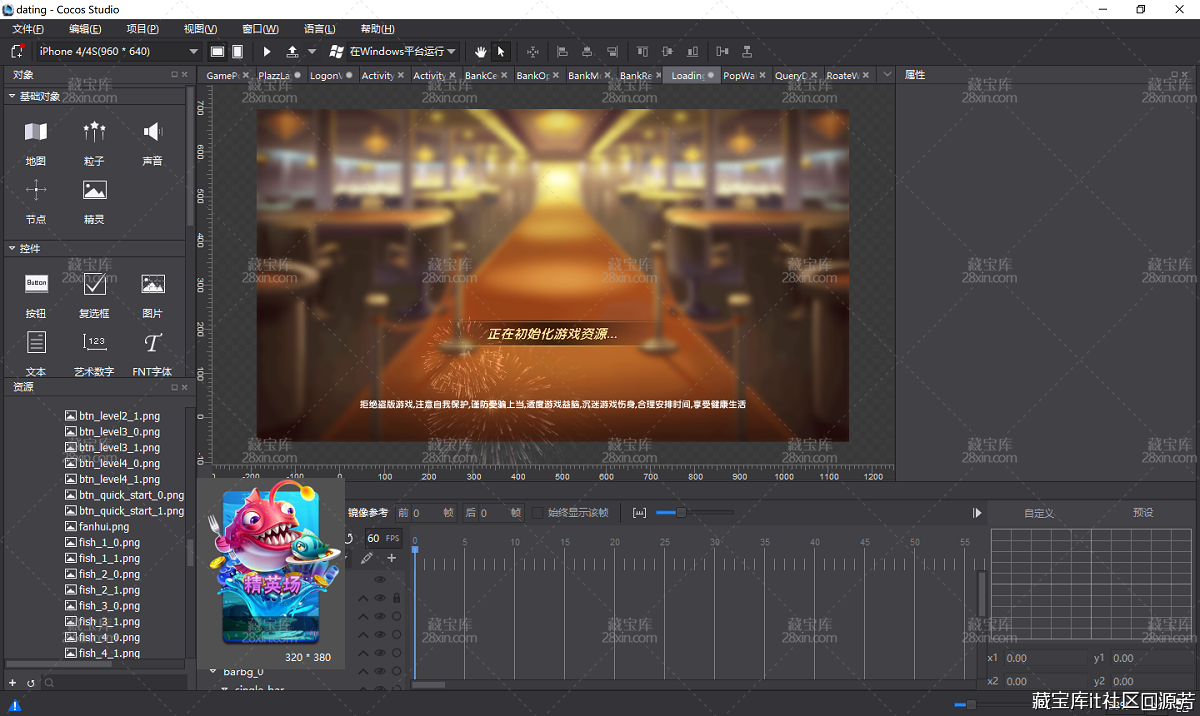Open the 自定义 curve tab

1039,513
